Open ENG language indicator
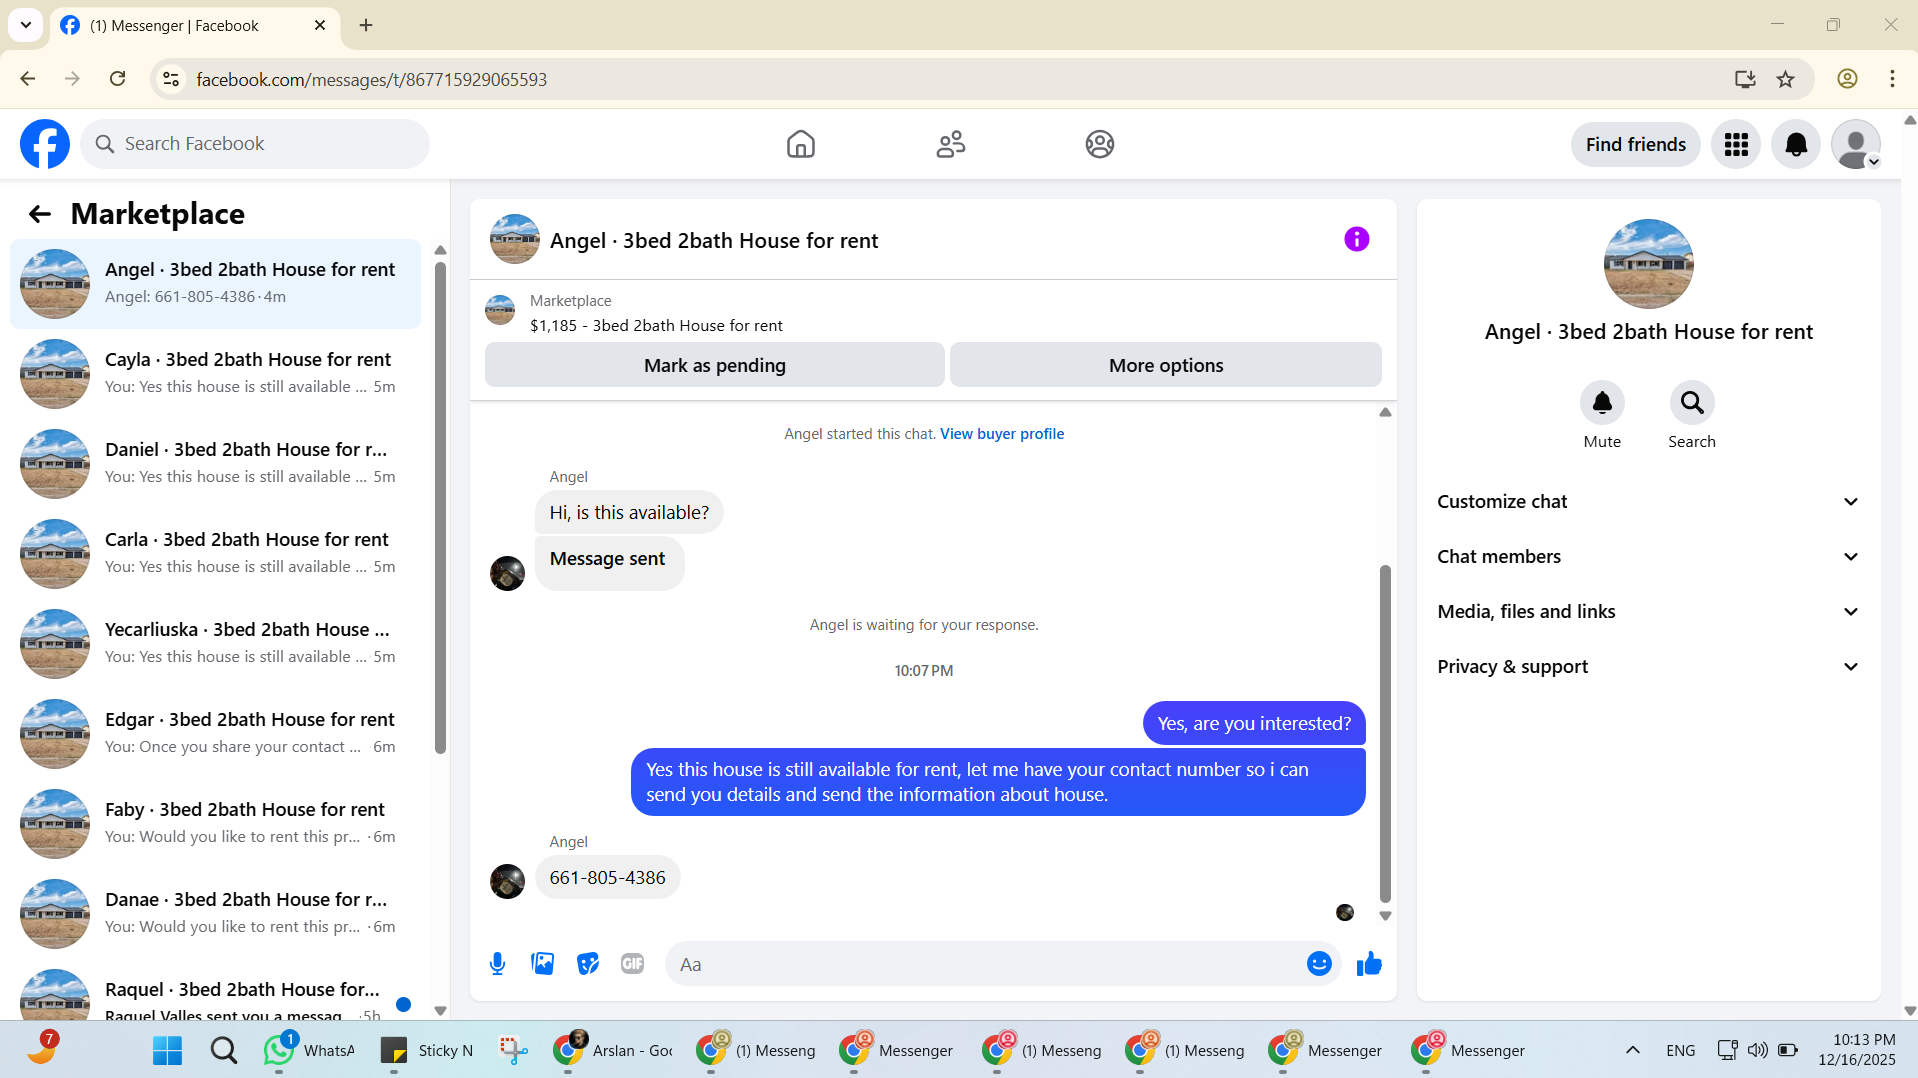 (1680, 1050)
